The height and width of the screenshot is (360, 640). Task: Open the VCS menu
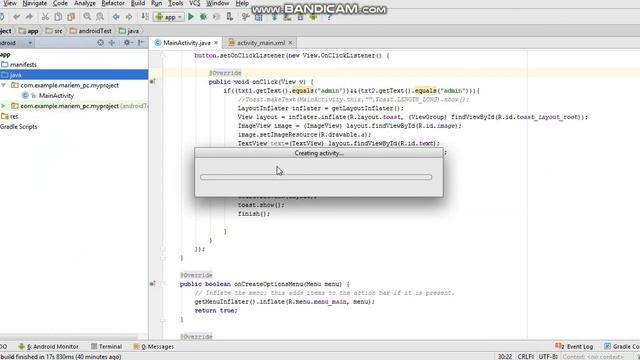195,3
